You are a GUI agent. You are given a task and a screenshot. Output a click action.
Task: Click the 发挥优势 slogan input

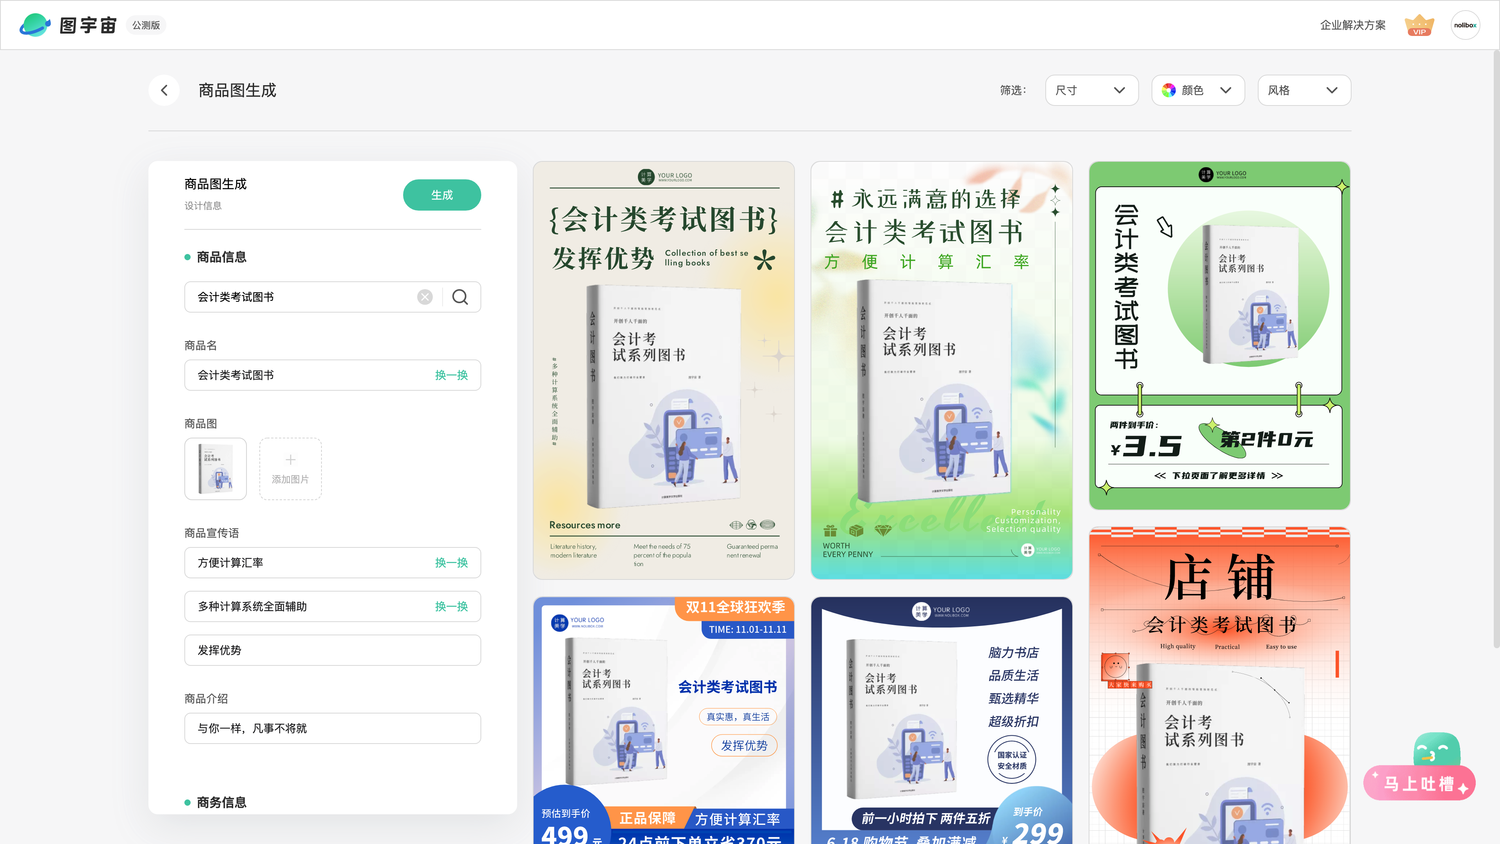coord(332,650)
